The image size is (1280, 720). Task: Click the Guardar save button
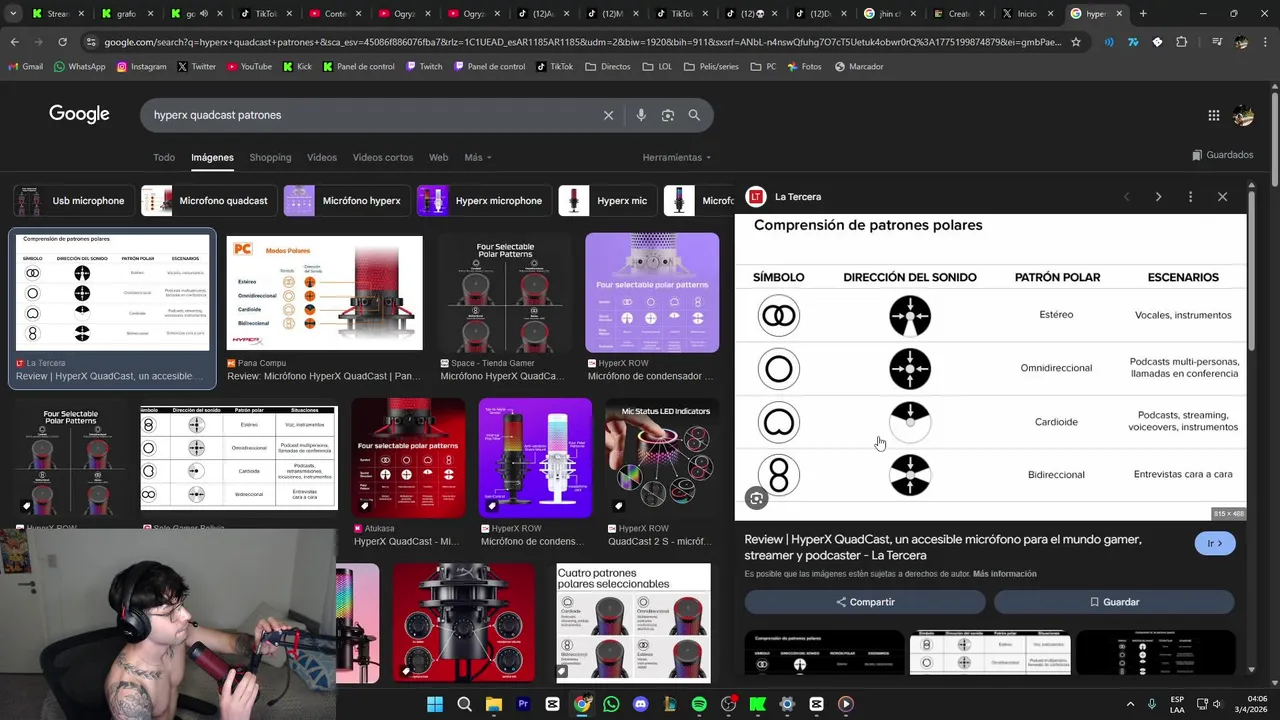pos(1114,602)
